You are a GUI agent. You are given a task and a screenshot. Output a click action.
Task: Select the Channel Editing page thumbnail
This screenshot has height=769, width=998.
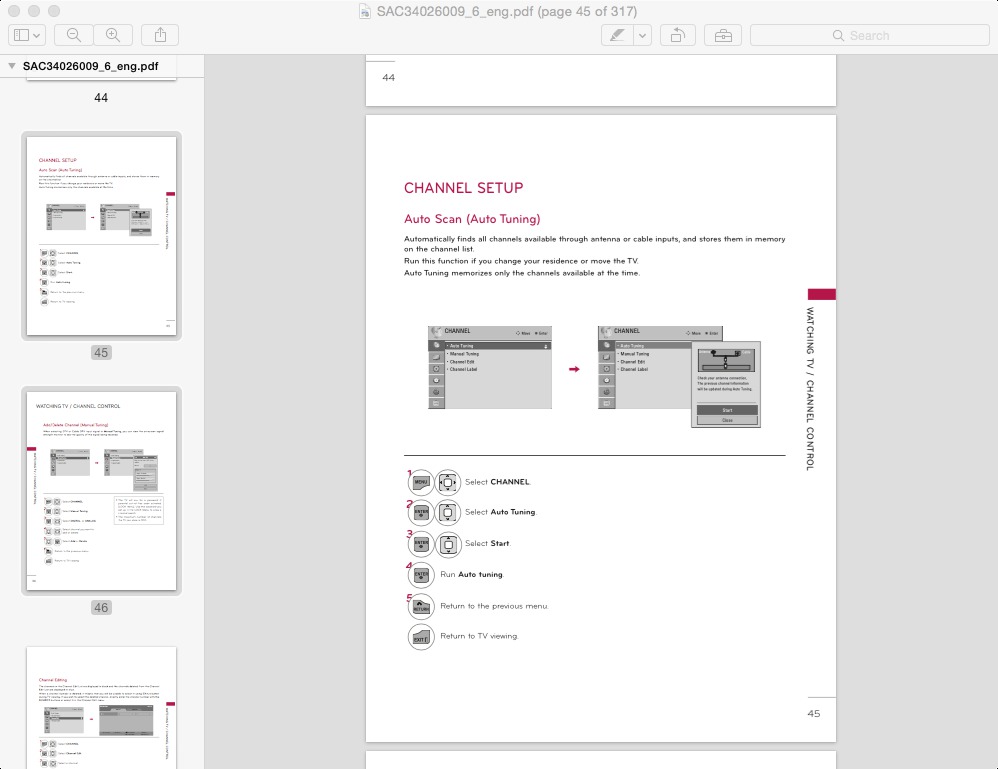tap(101, 707)
